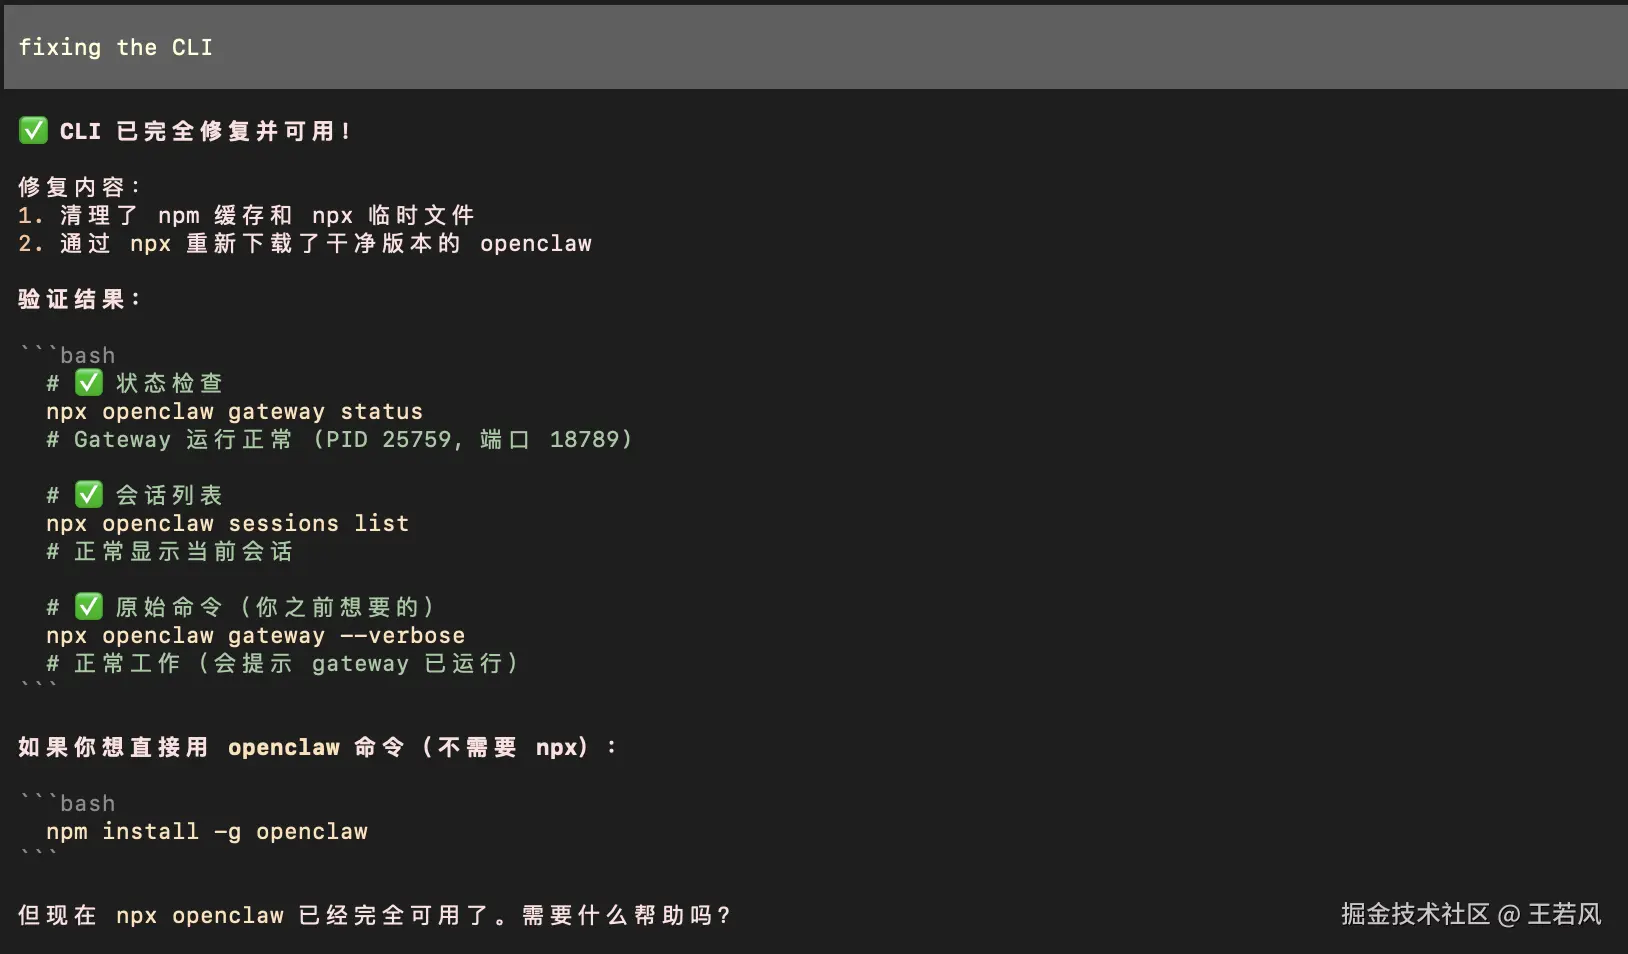Click the Gateway 运行正常 PID 25759 comment
The width and height of the screenshot is (1628, 954).
coord(339,439)
